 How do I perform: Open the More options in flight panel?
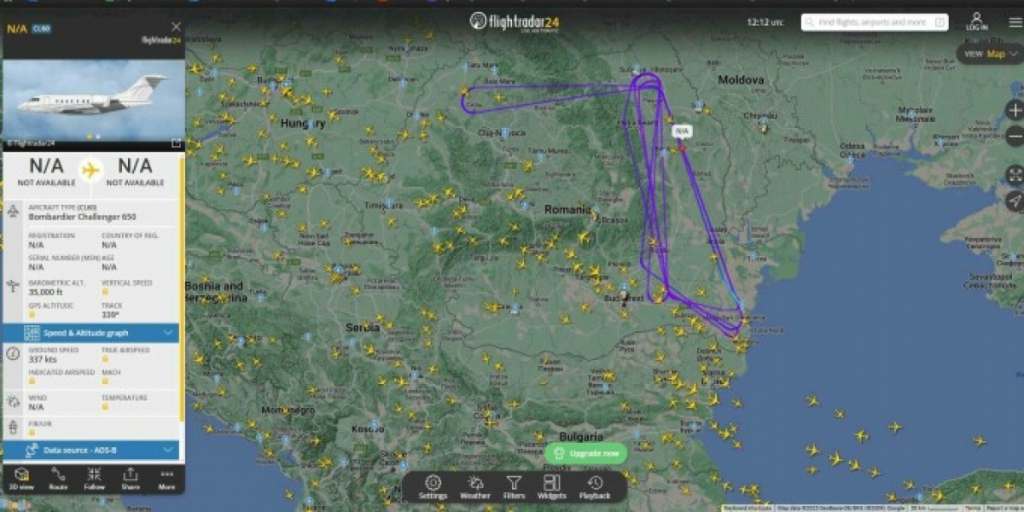tap(167, 478)
